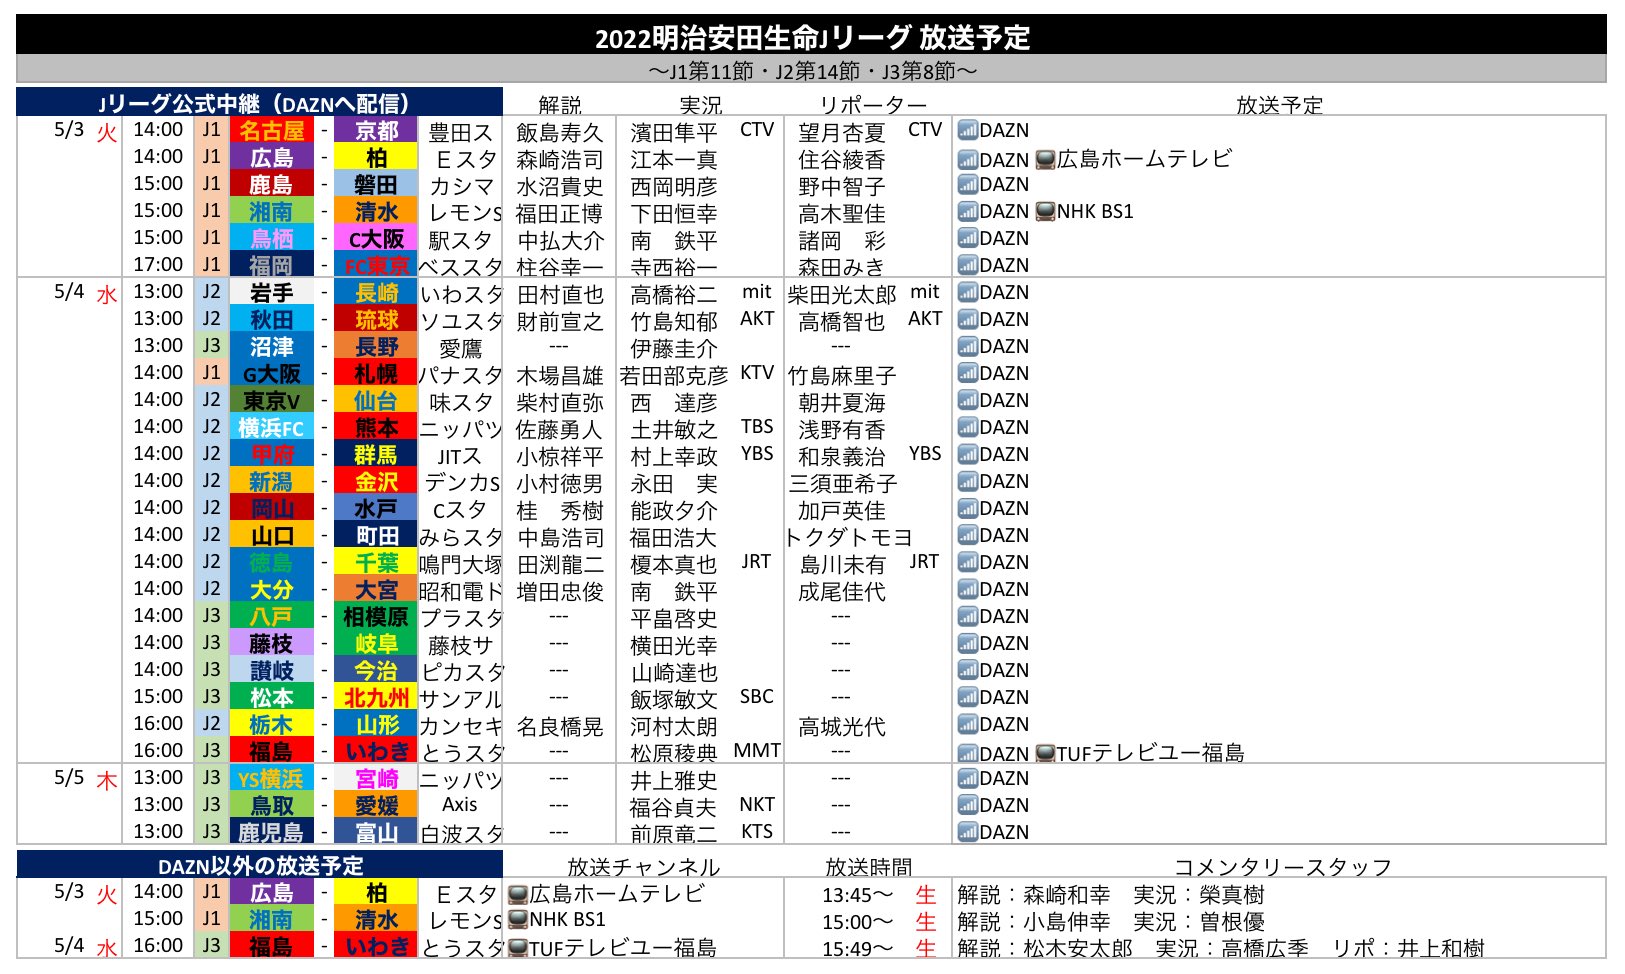Select the リポーター column header
1625x974 pixels.
[872, 103]
